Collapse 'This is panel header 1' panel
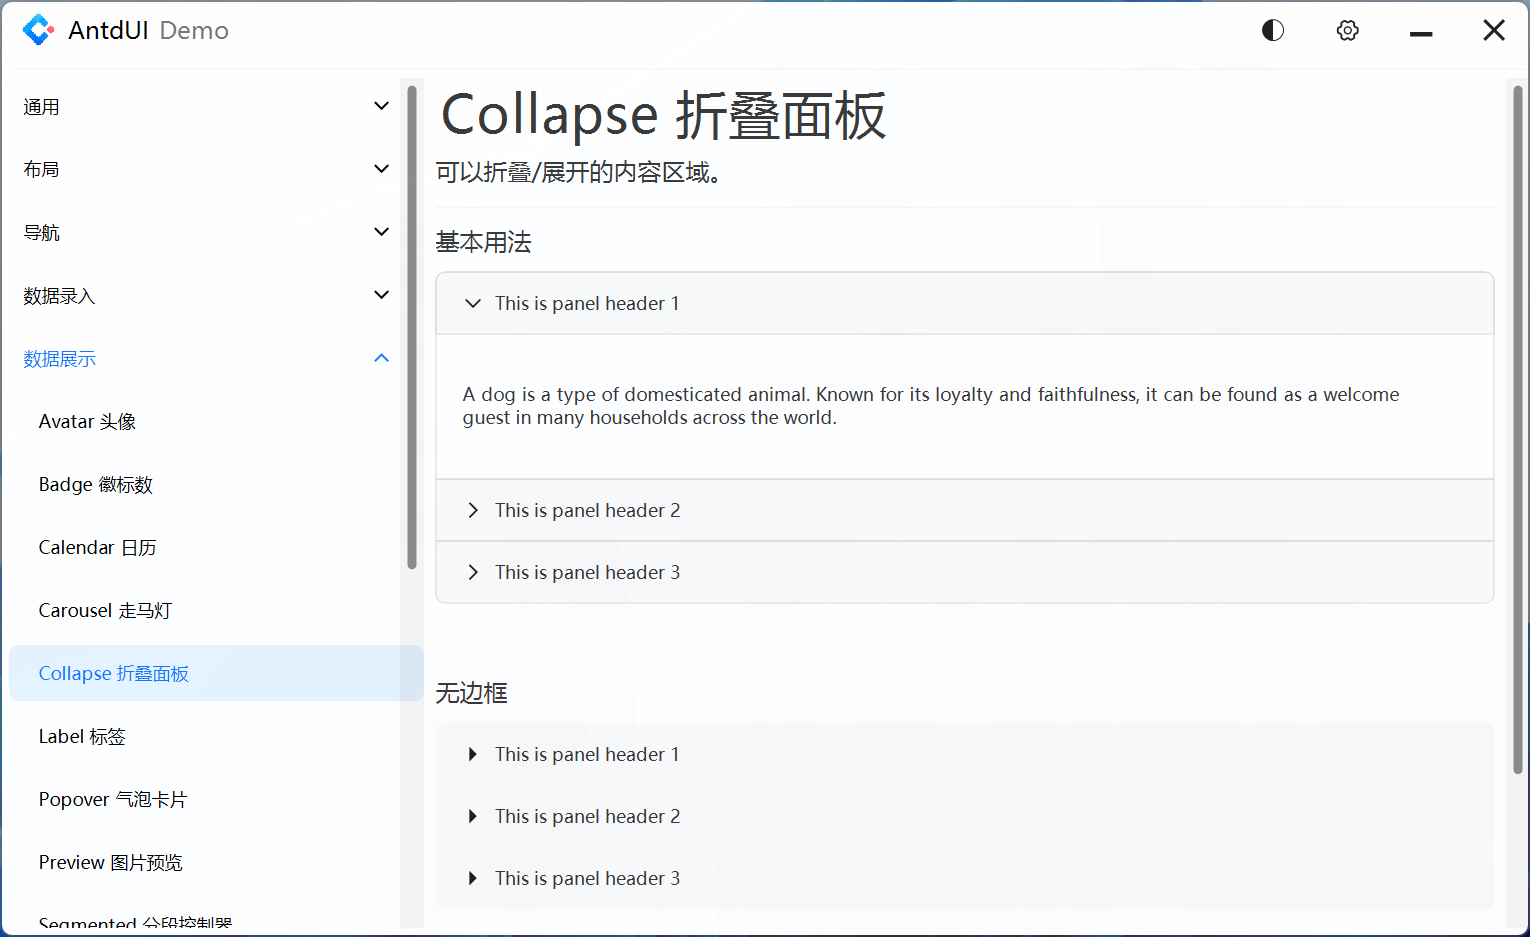Viewport: 1530px width, 937px height. pos(587,303)
